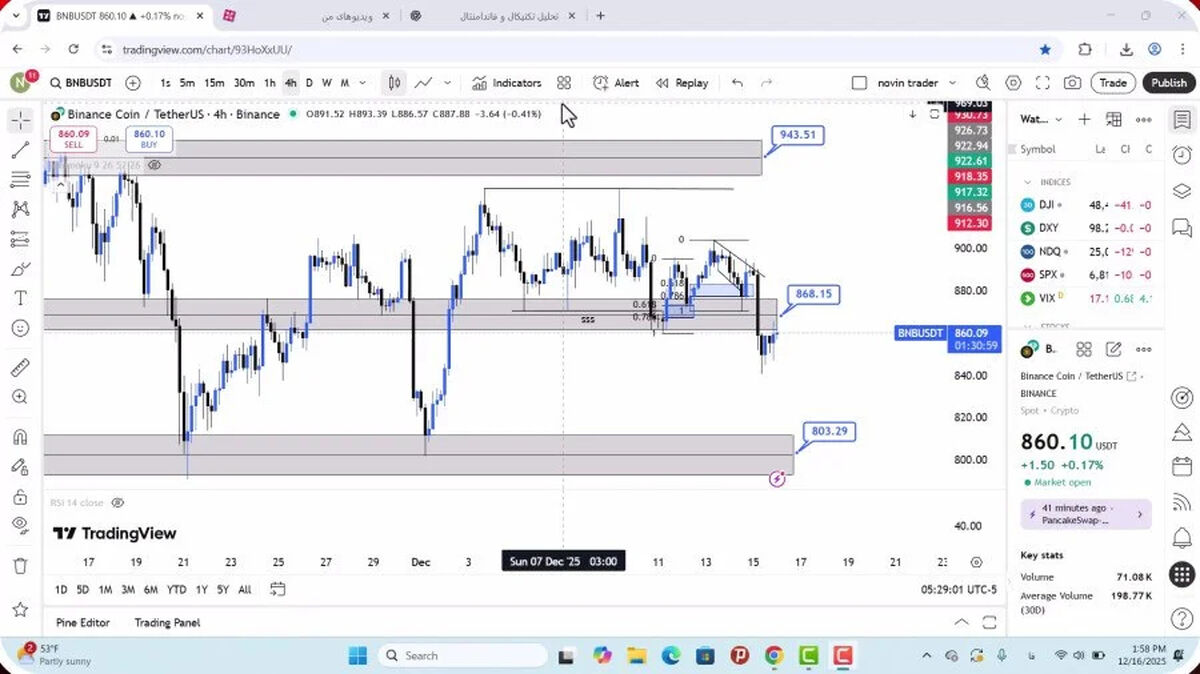Image resolution: width=1200 pixels, height=674 pixels.
Task: Toggle the market status dot on chart
Action: (x=293, y=114)
